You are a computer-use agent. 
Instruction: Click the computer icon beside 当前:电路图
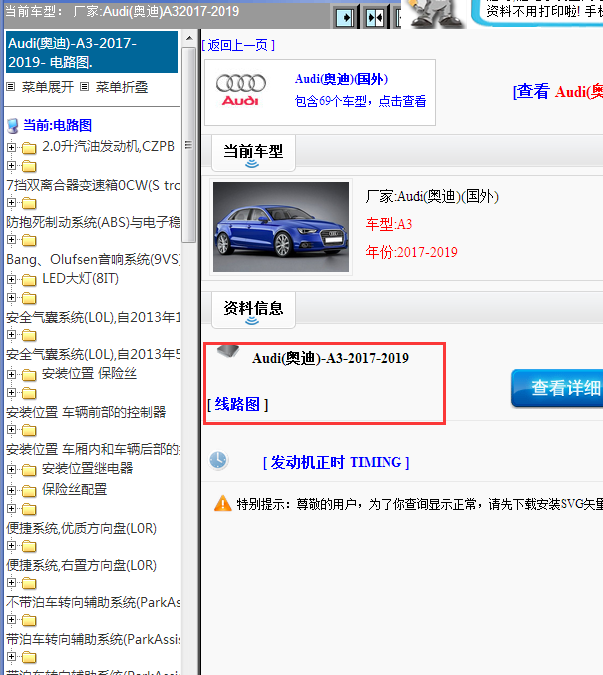tap(13, 126)
